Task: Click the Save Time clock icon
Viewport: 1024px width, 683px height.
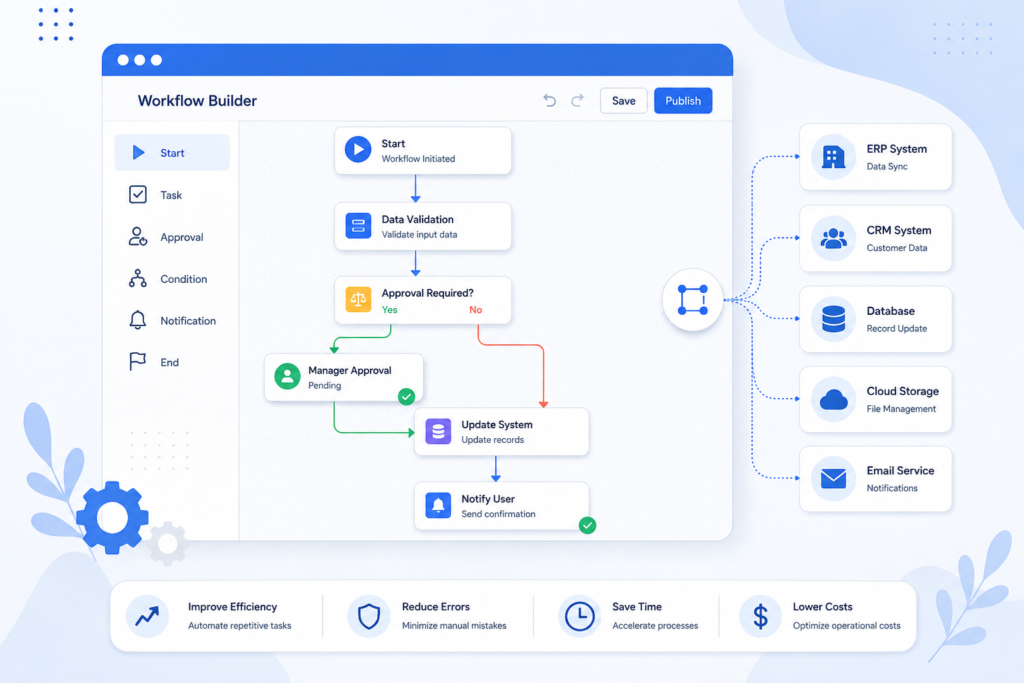Action: point(579,616)
